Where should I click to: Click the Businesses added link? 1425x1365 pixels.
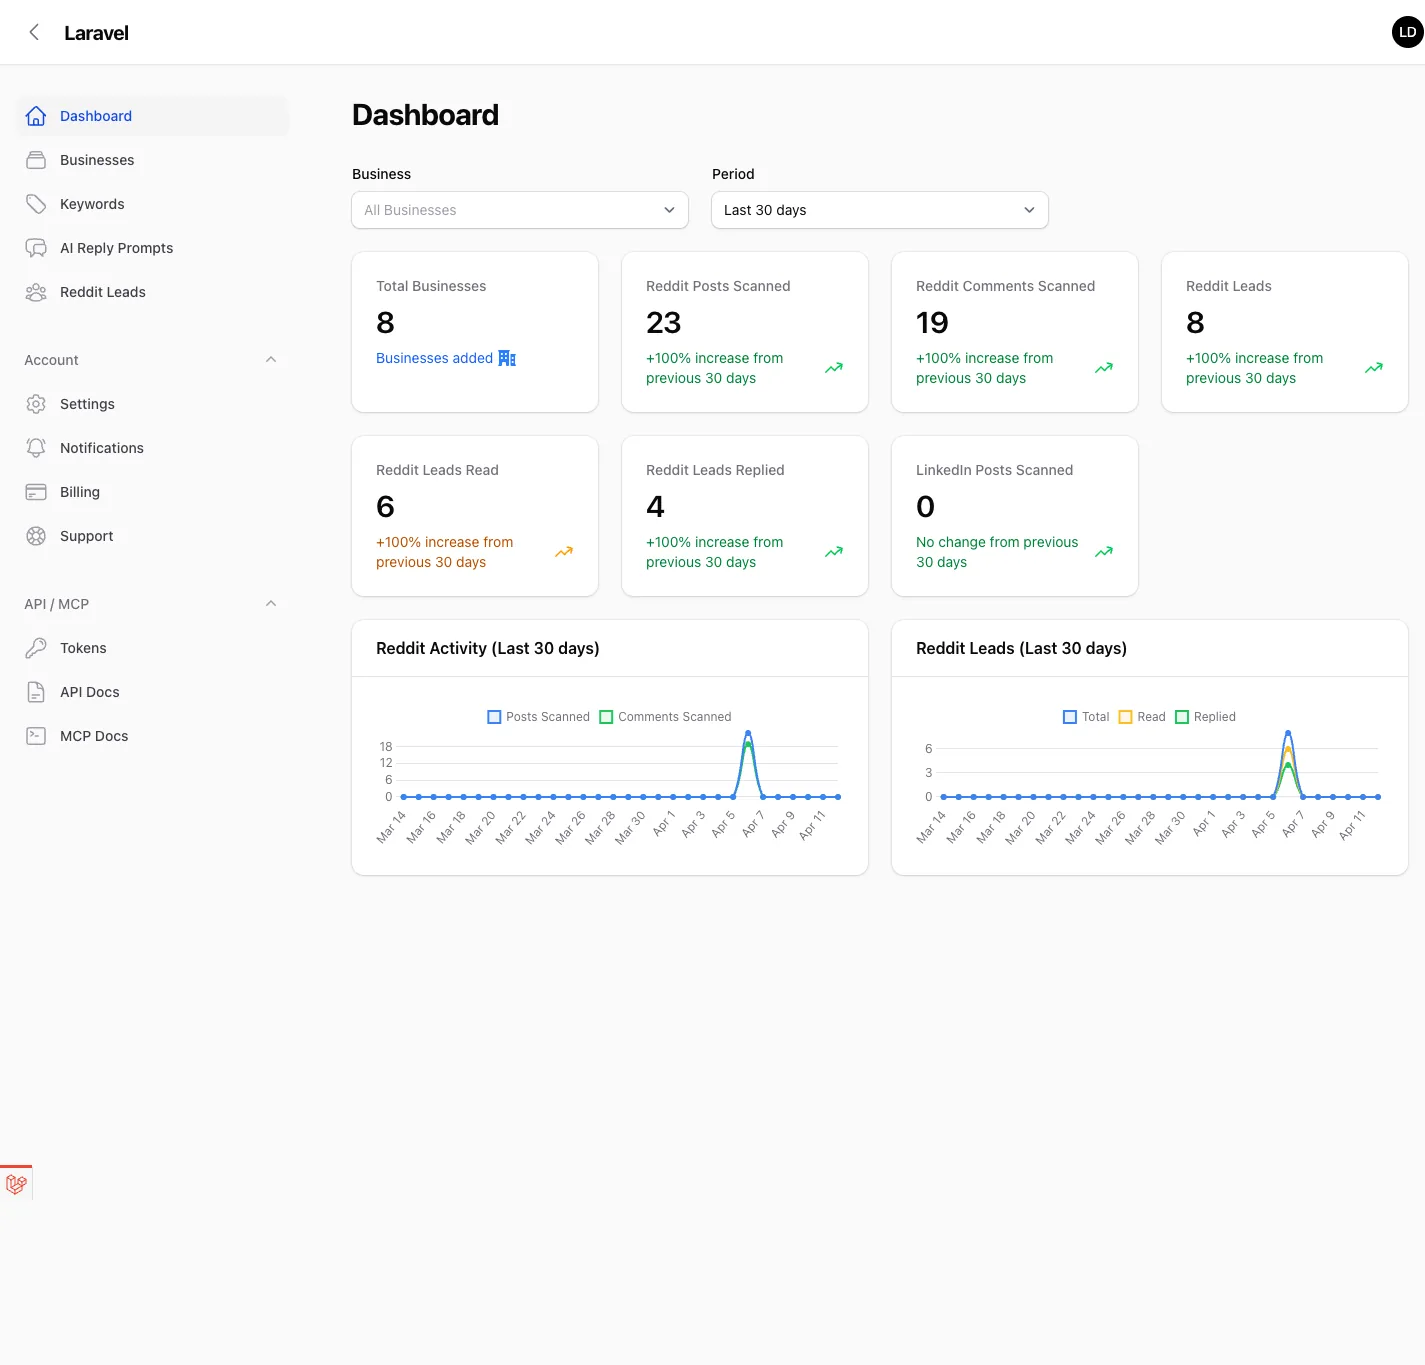tap(434, 357)
